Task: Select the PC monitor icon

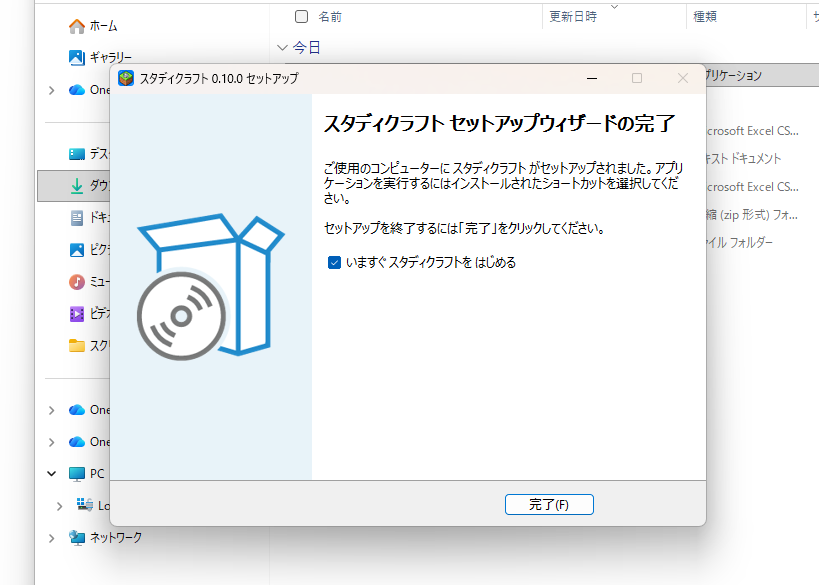Action: click(x=77, y=474)
